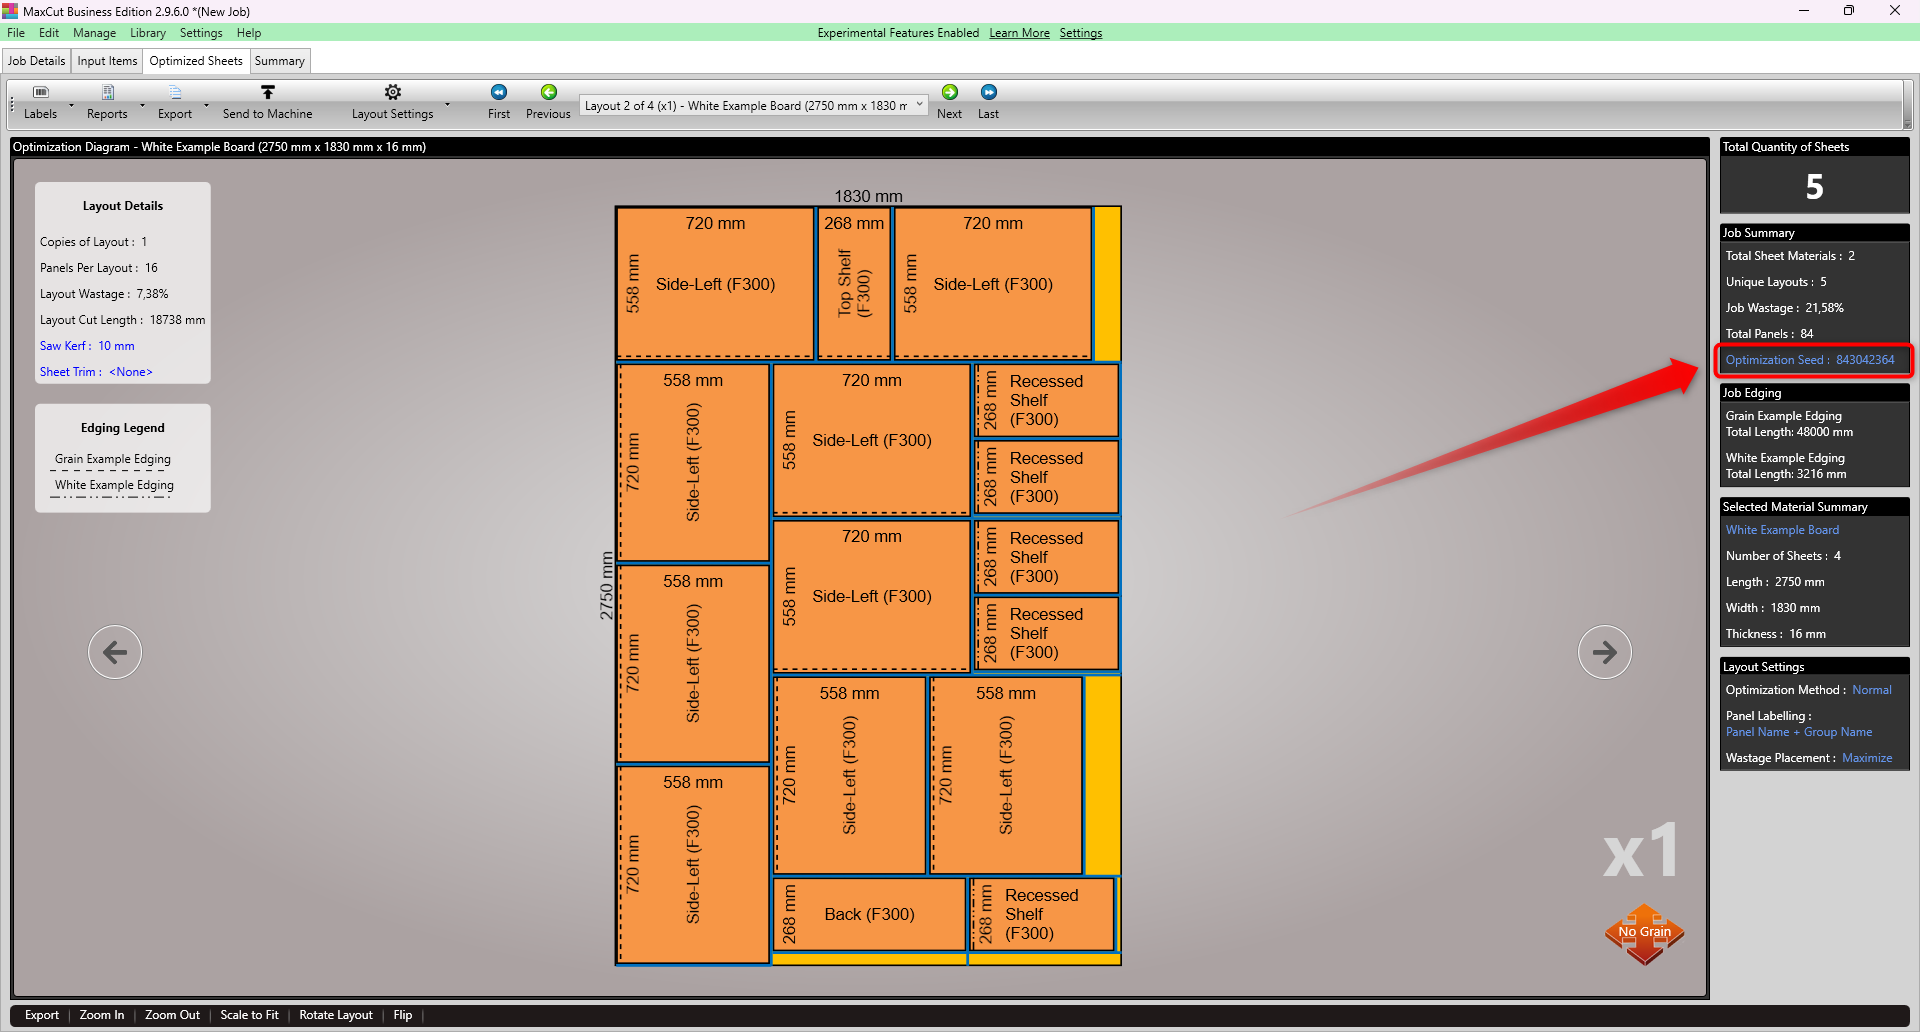
Task: Click the Grain Example Edging legend entry
Action: click(113, 459)
